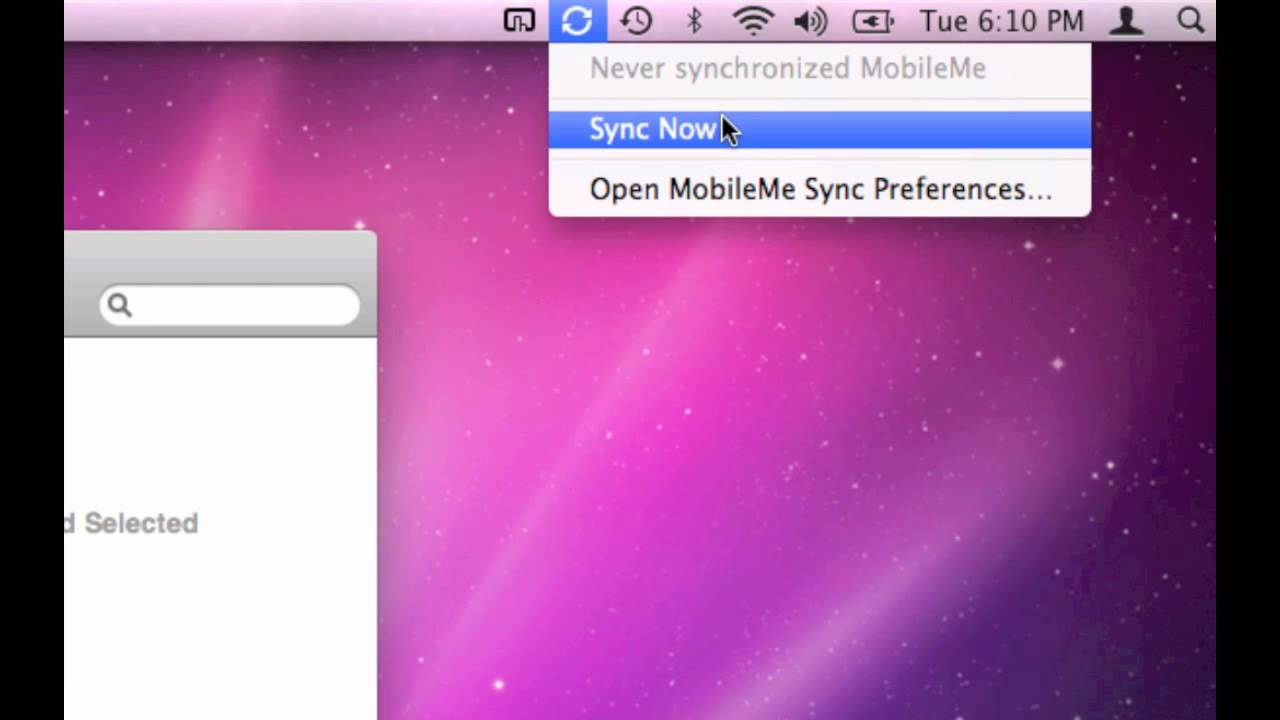Click the magnifier icon inside search field
This screenshot has height=720, width=1280.
point(119,305)
